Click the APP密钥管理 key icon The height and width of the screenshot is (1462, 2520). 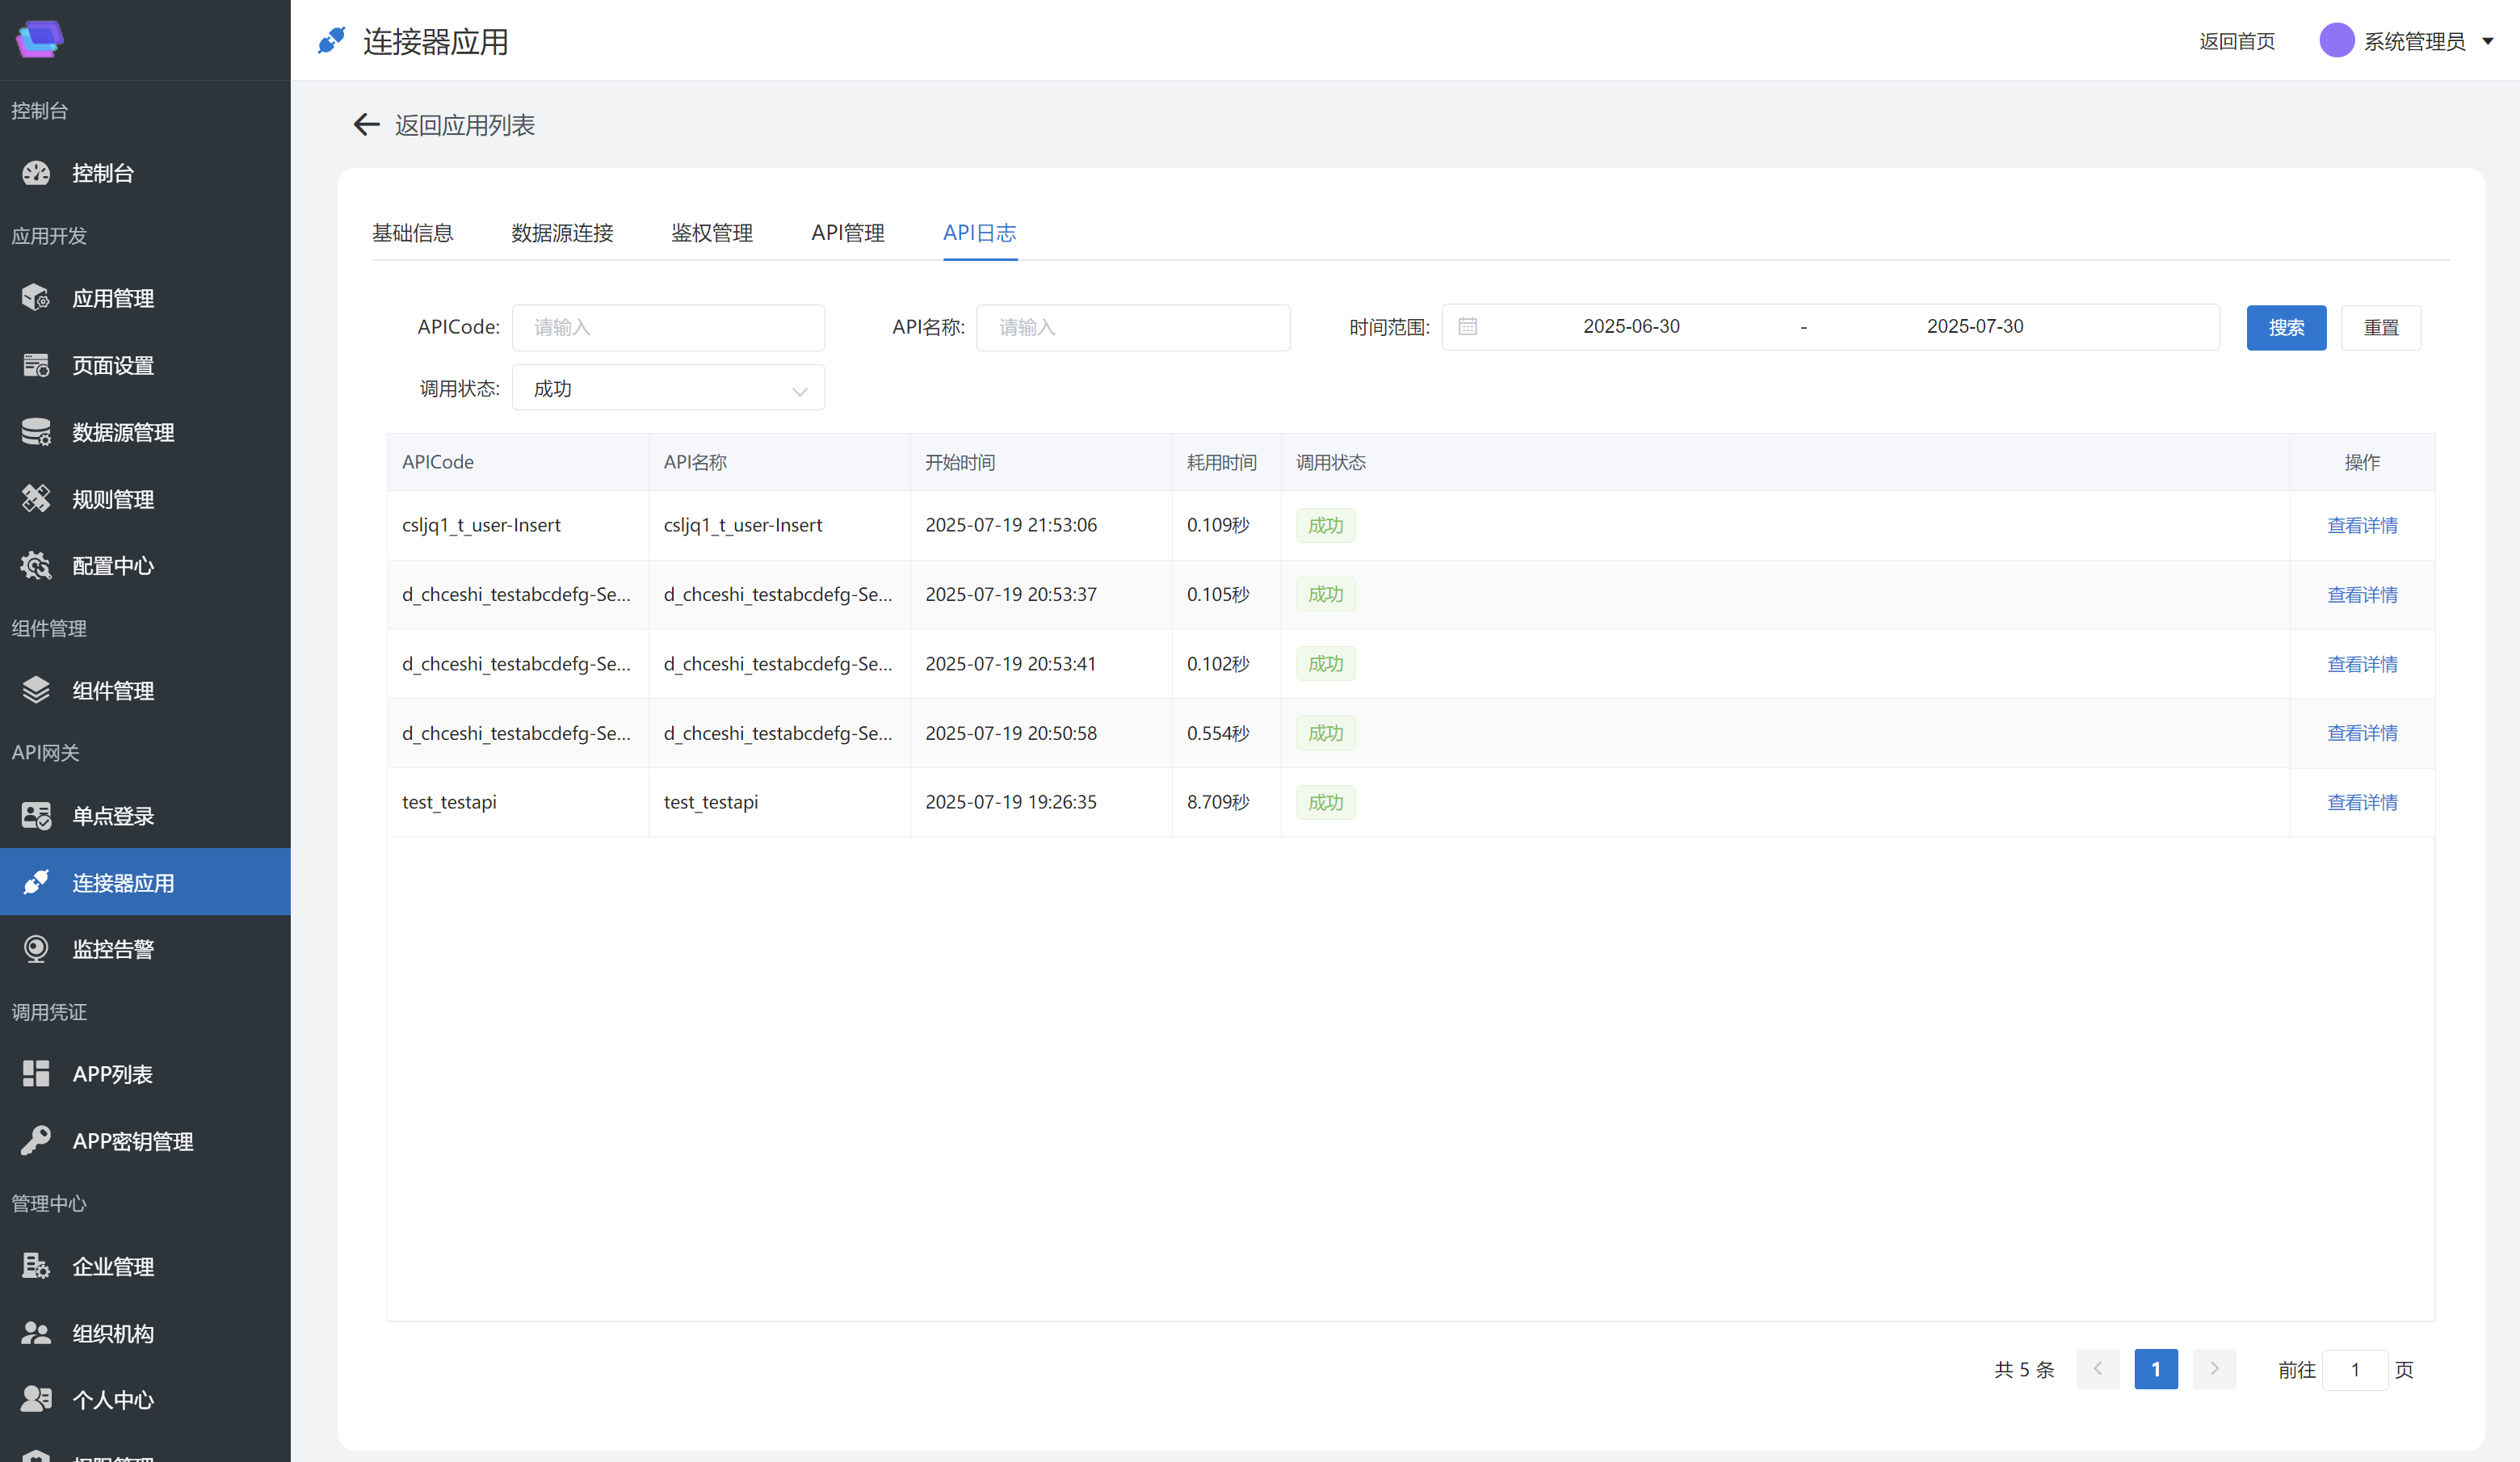(36, 1141)
